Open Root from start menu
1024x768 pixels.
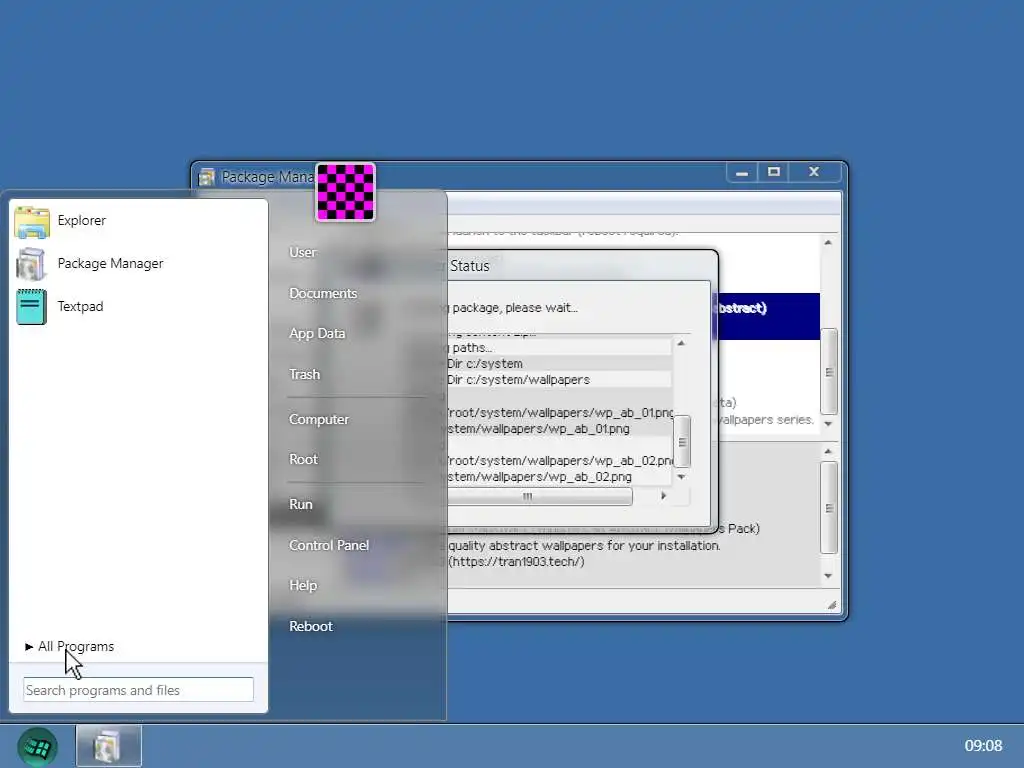tap(303, 460)
